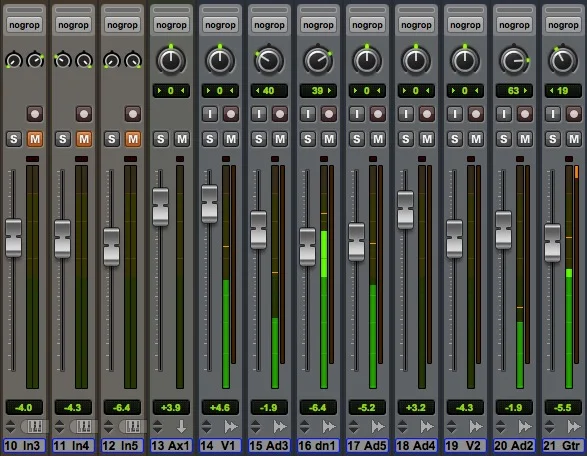Open automation mode selector on 10 In3
587x456 pixels.
[x=10, y=426]
